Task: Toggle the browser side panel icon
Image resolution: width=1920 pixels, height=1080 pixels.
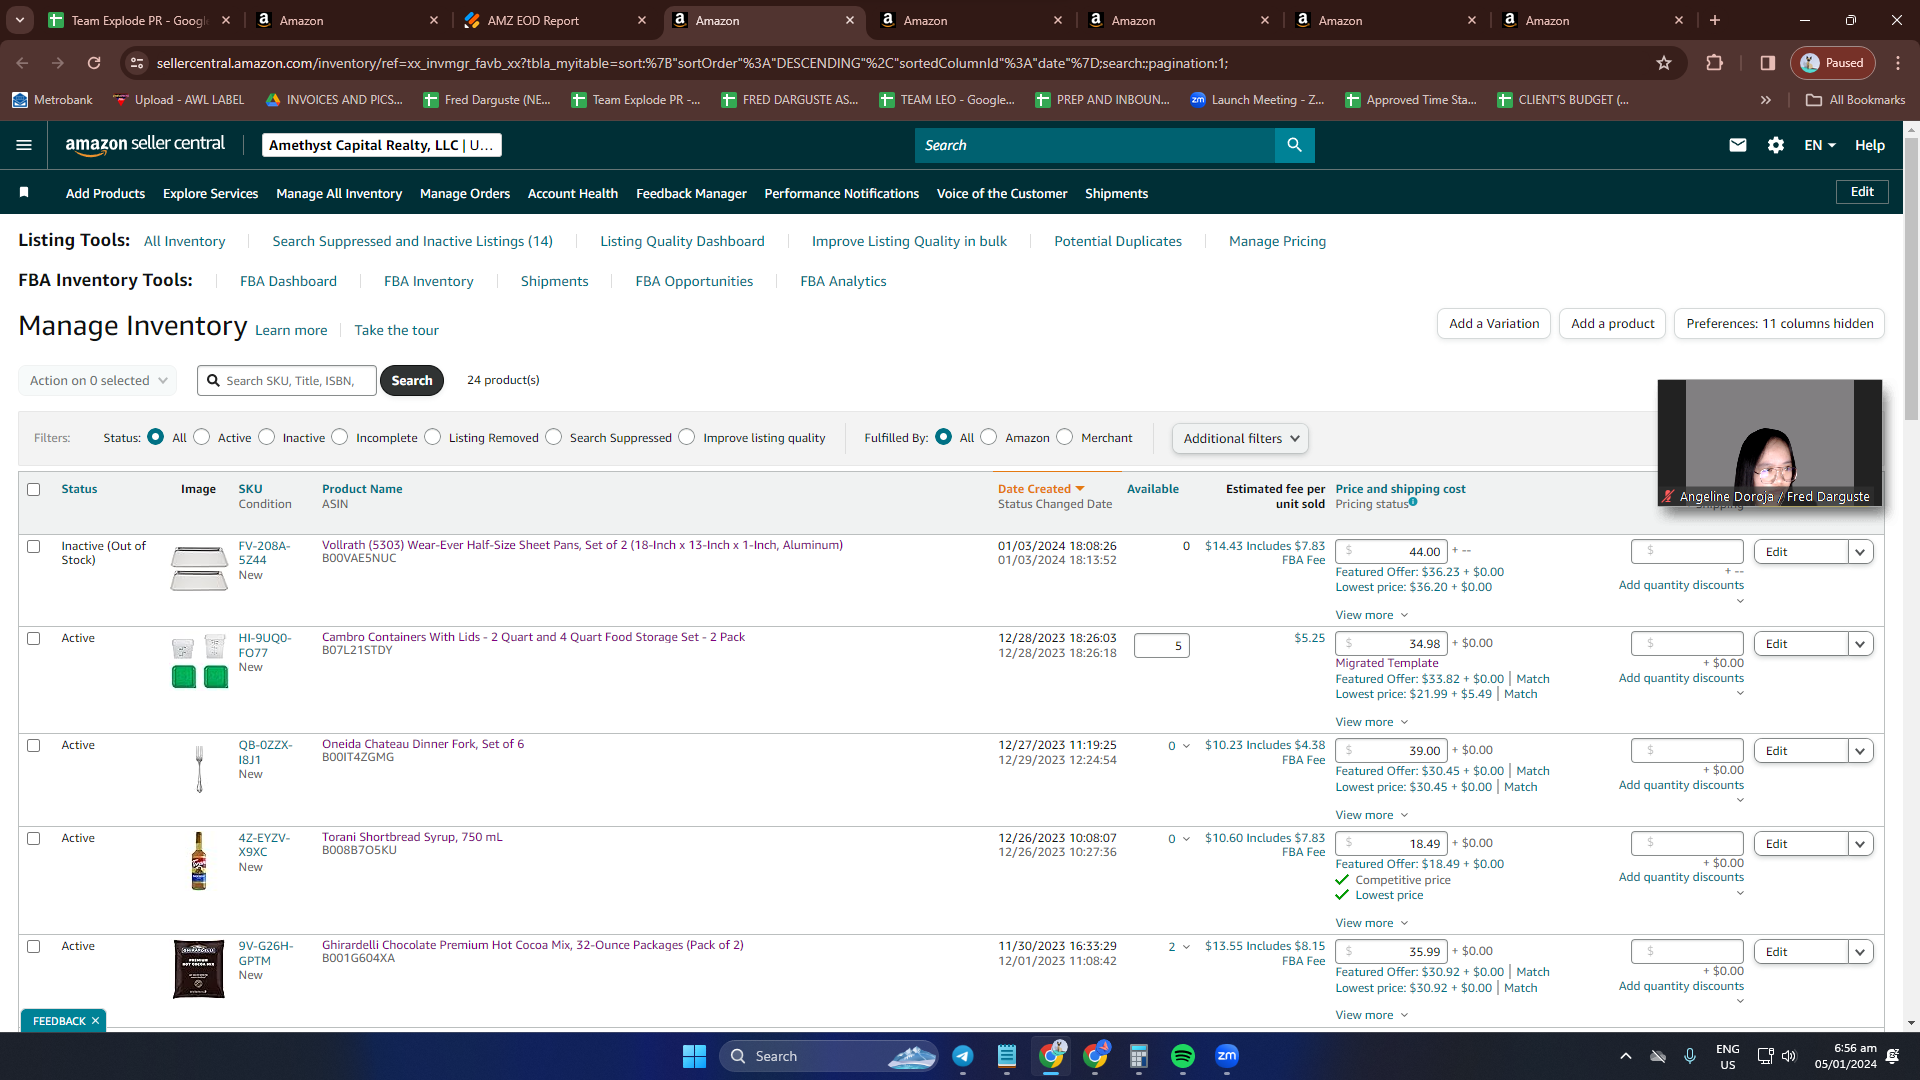Action: (x=1768, y=63)
